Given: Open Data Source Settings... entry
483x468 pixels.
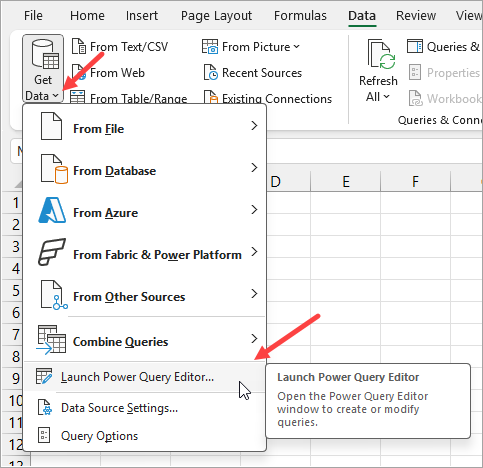Looking at the screenshot, I should (145, 408).
